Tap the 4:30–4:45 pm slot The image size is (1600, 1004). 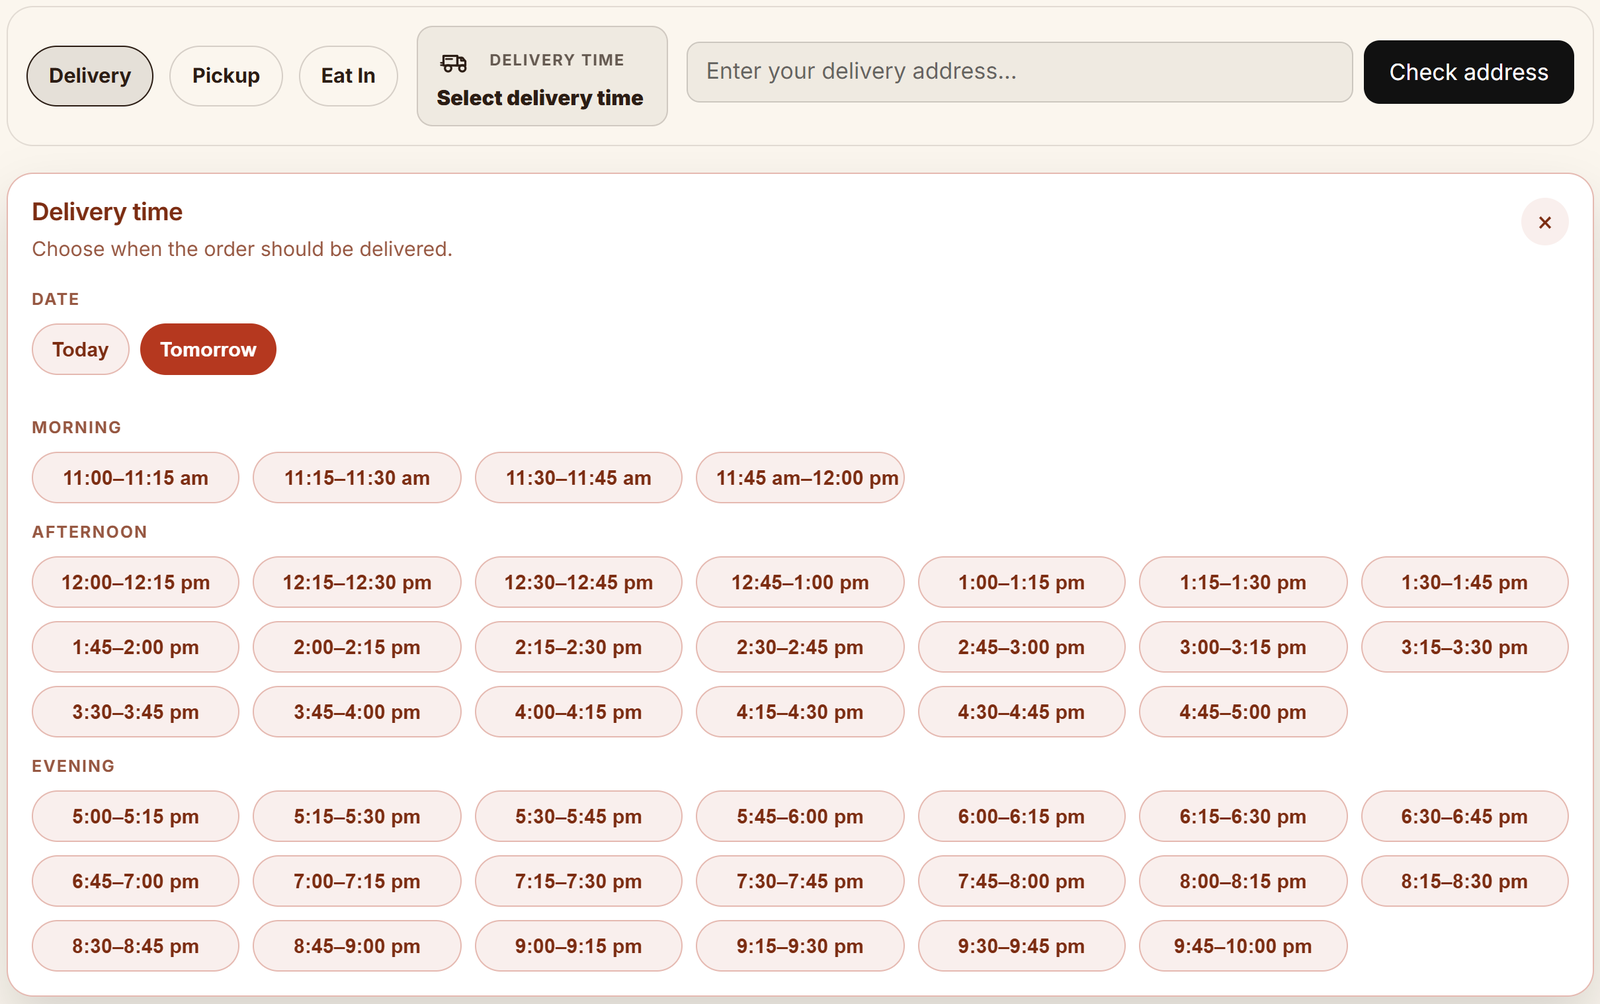[1022, 712]
